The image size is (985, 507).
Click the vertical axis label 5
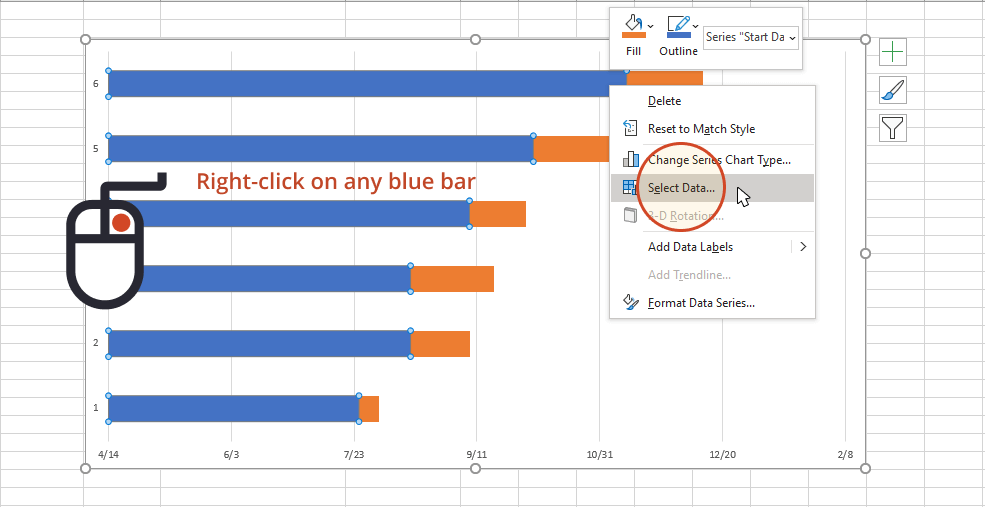pyautogui.click(x=95, y=149)
